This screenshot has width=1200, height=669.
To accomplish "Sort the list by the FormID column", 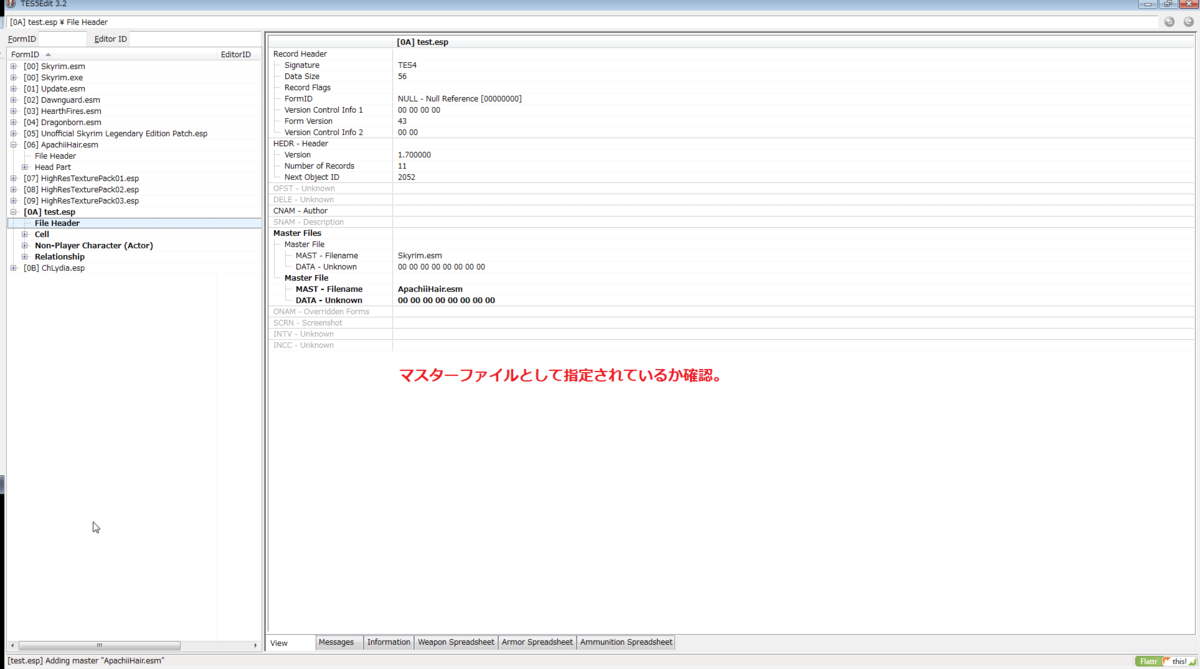I will point(25,54).
